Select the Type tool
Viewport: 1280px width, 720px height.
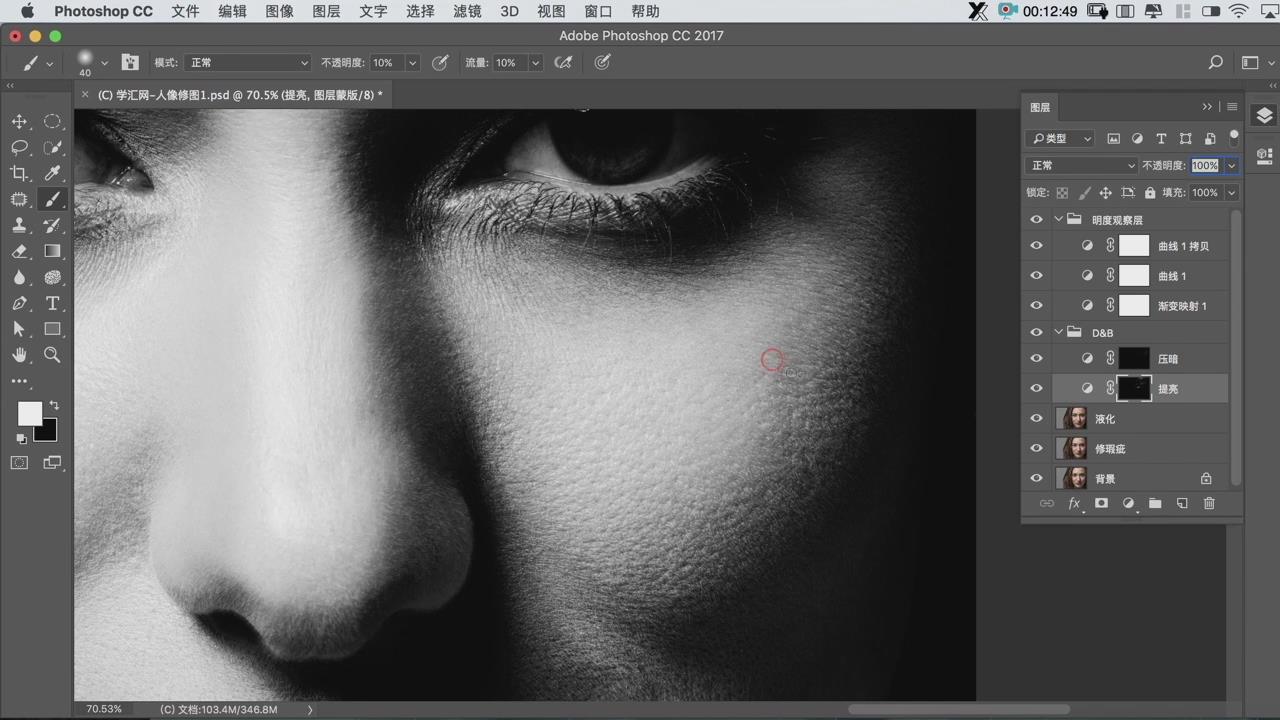coord(53,303)
